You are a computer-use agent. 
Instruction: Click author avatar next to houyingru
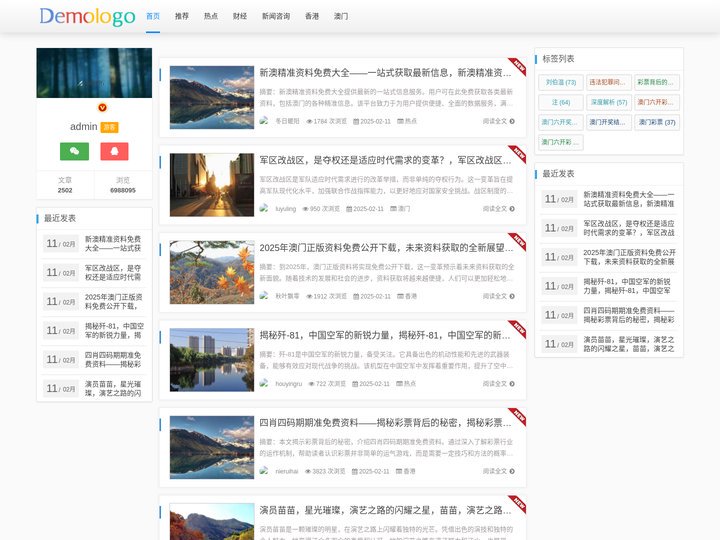point(264,383)
